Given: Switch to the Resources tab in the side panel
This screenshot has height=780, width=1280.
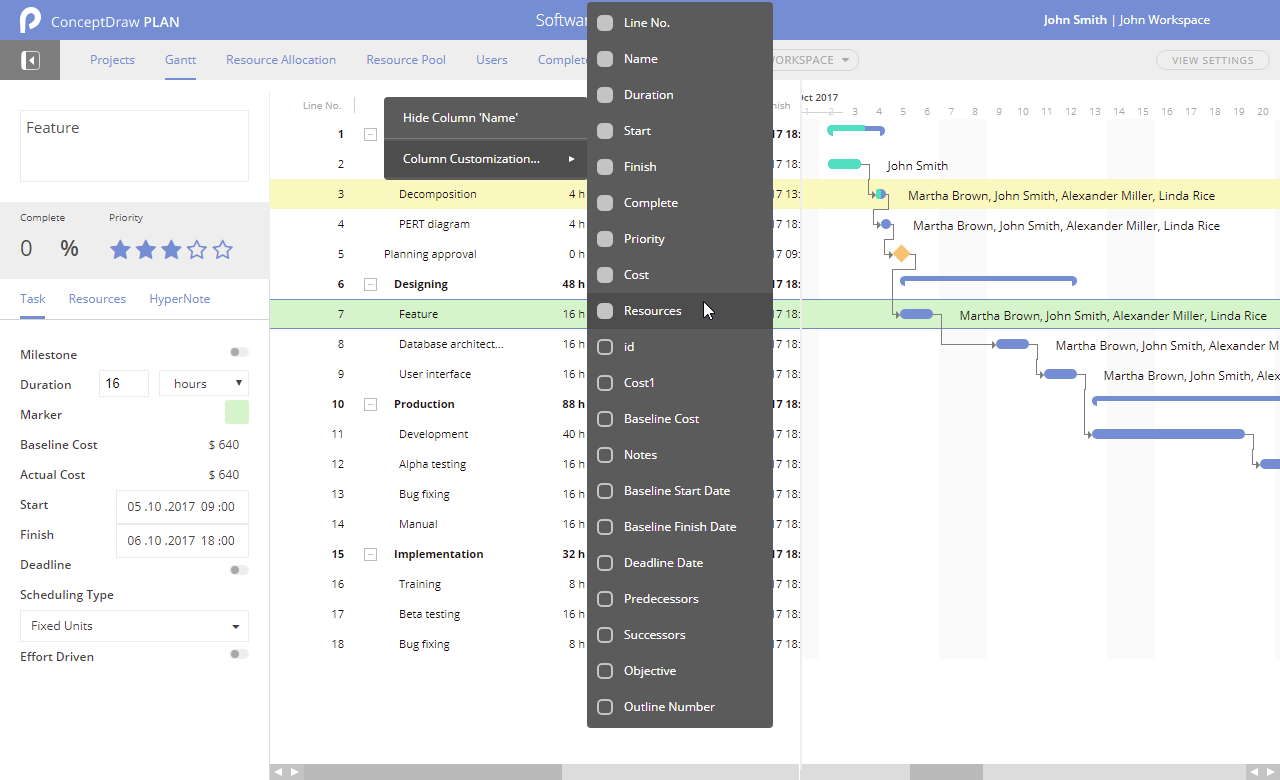Looking at the screenshot, I should pyautogui.click(x=97, y=299).
